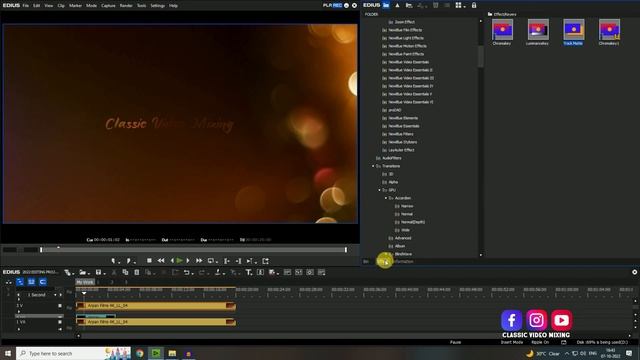This screenshot has height=360, width=640.
Task: Step back one frame in the player
Action: (x=172, y=260)
